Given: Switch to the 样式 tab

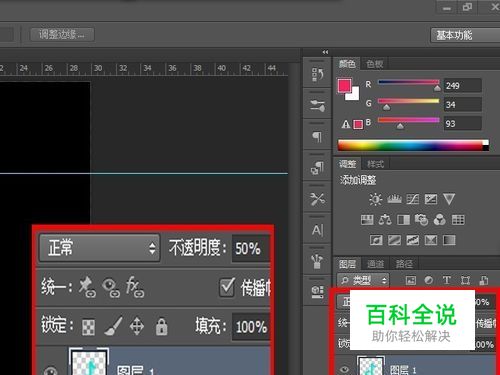Looking at the screenshot, I should click(x=375, y=164).
